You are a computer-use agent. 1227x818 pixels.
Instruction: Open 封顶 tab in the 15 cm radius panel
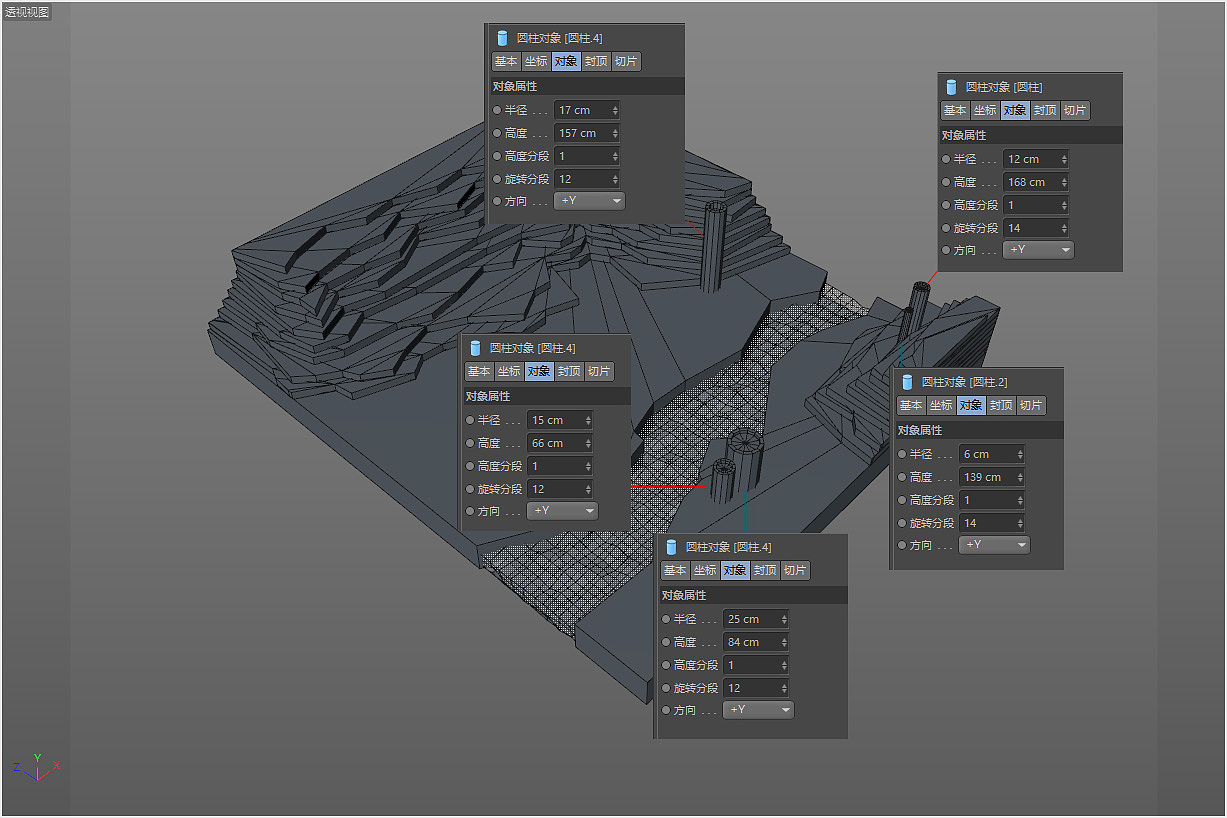[569, 371]
